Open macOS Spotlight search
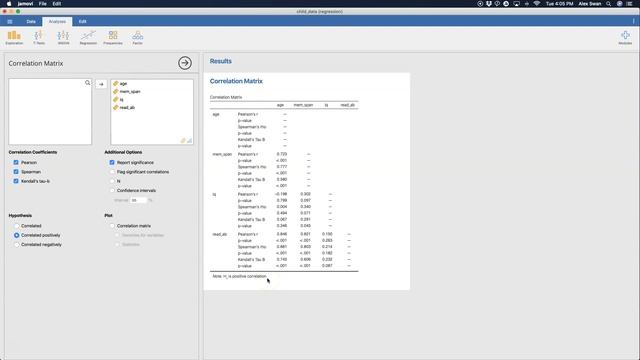 coord(609,4)
